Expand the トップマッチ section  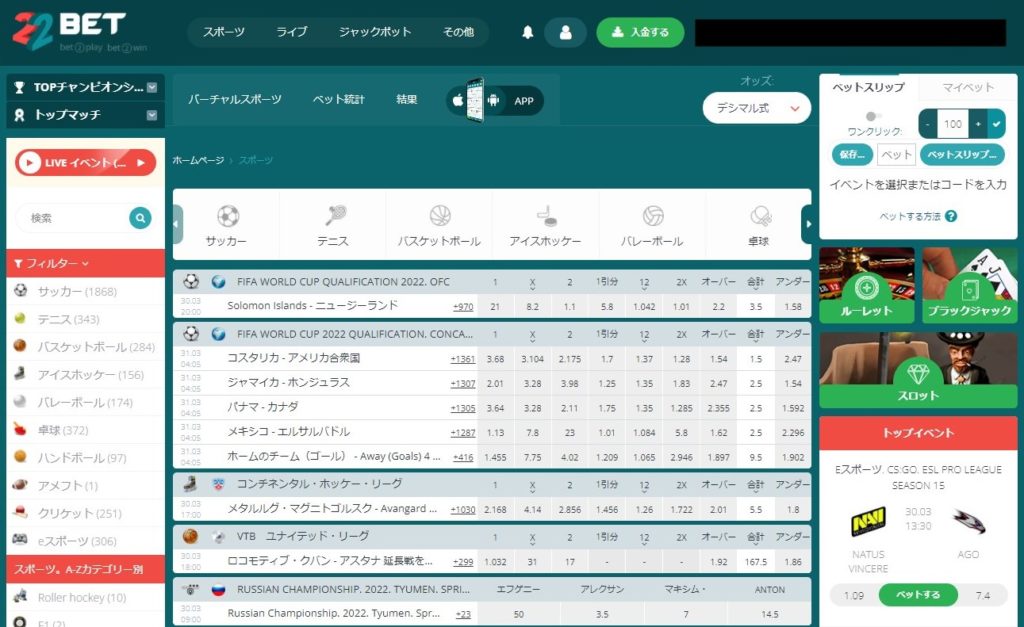click(x=85, y=115)
